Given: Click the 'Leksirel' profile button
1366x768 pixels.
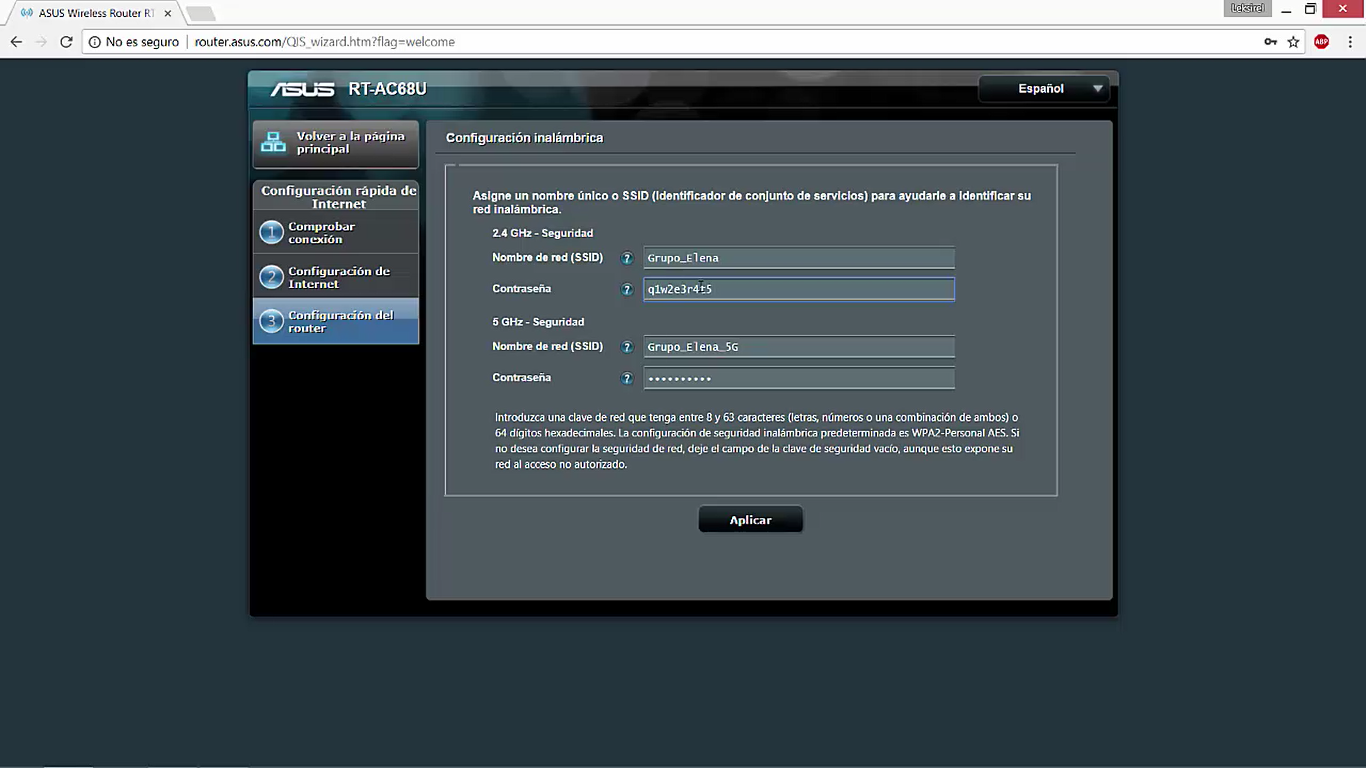Looking at the screenshot, I should click(x=1248, y=8).
